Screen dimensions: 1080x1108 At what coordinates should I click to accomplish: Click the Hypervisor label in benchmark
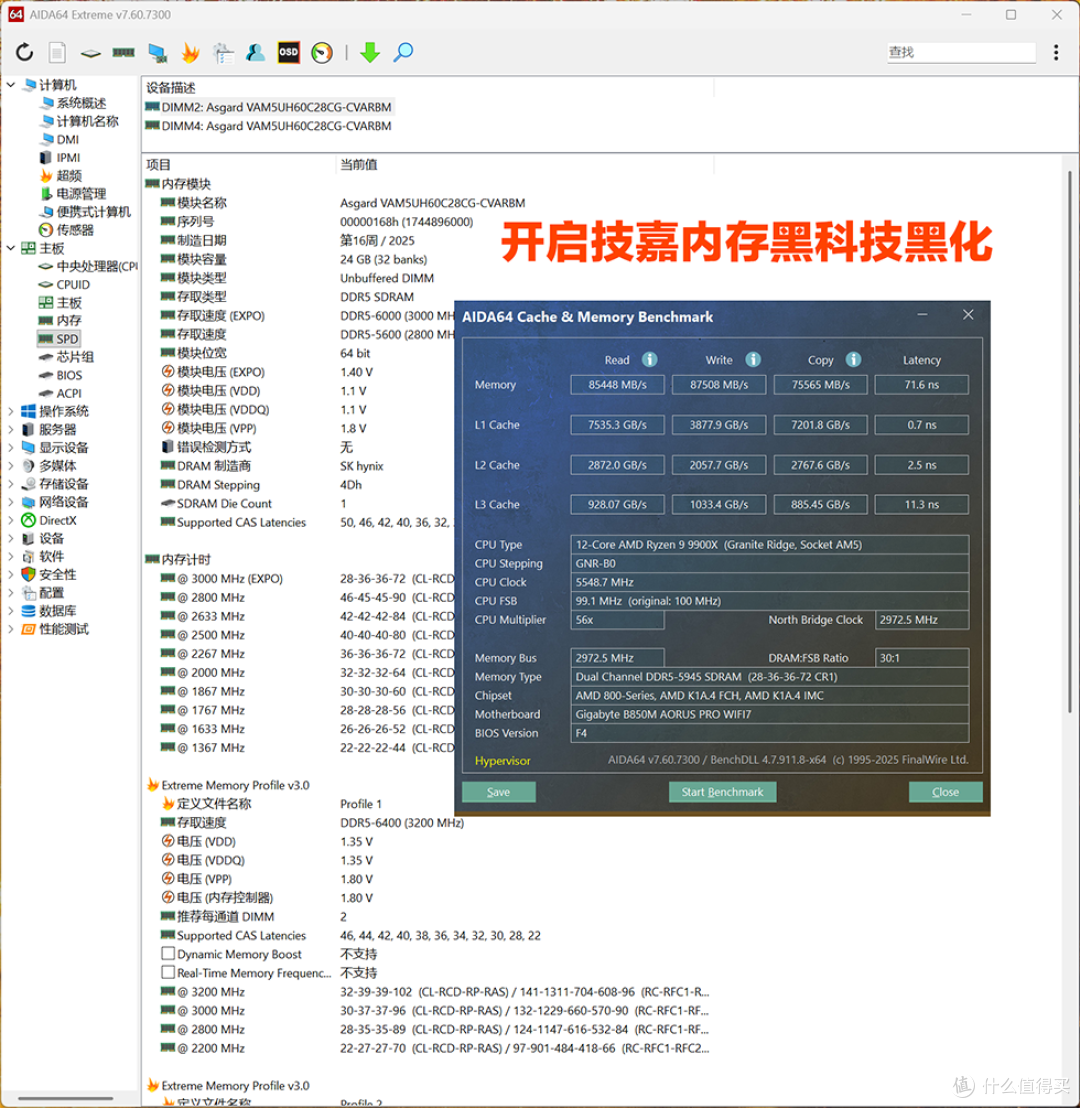click(x=503, y=760)
